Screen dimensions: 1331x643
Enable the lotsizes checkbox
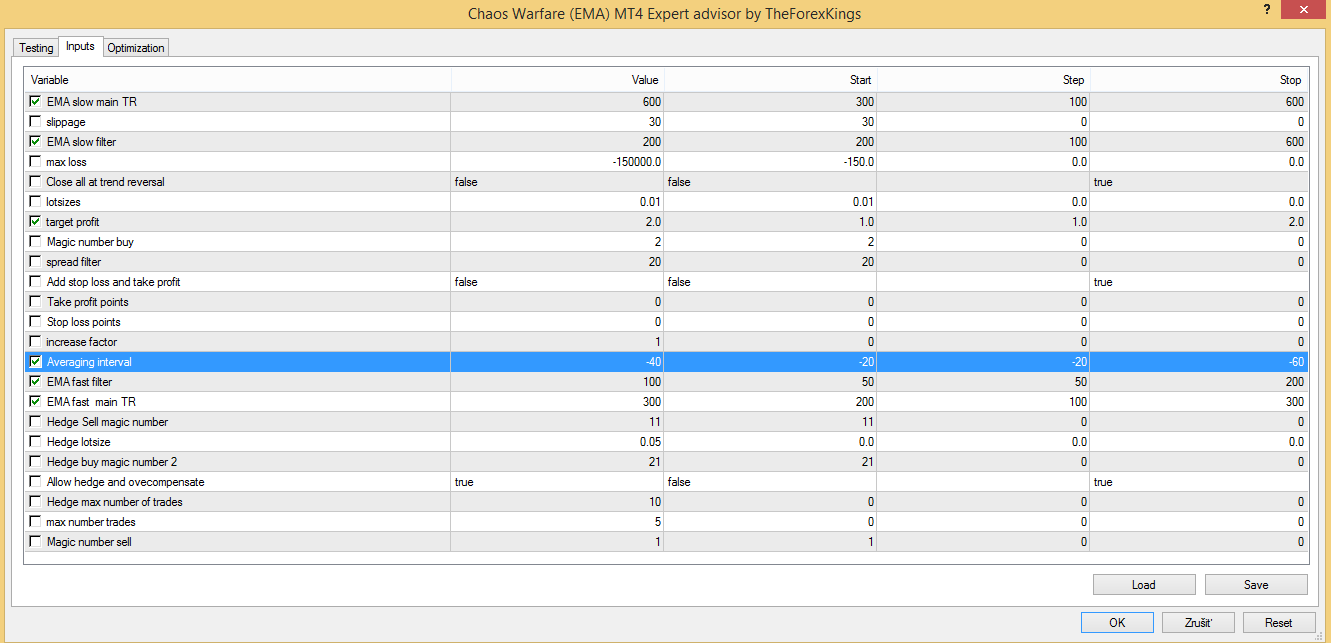tap(36, 202)
